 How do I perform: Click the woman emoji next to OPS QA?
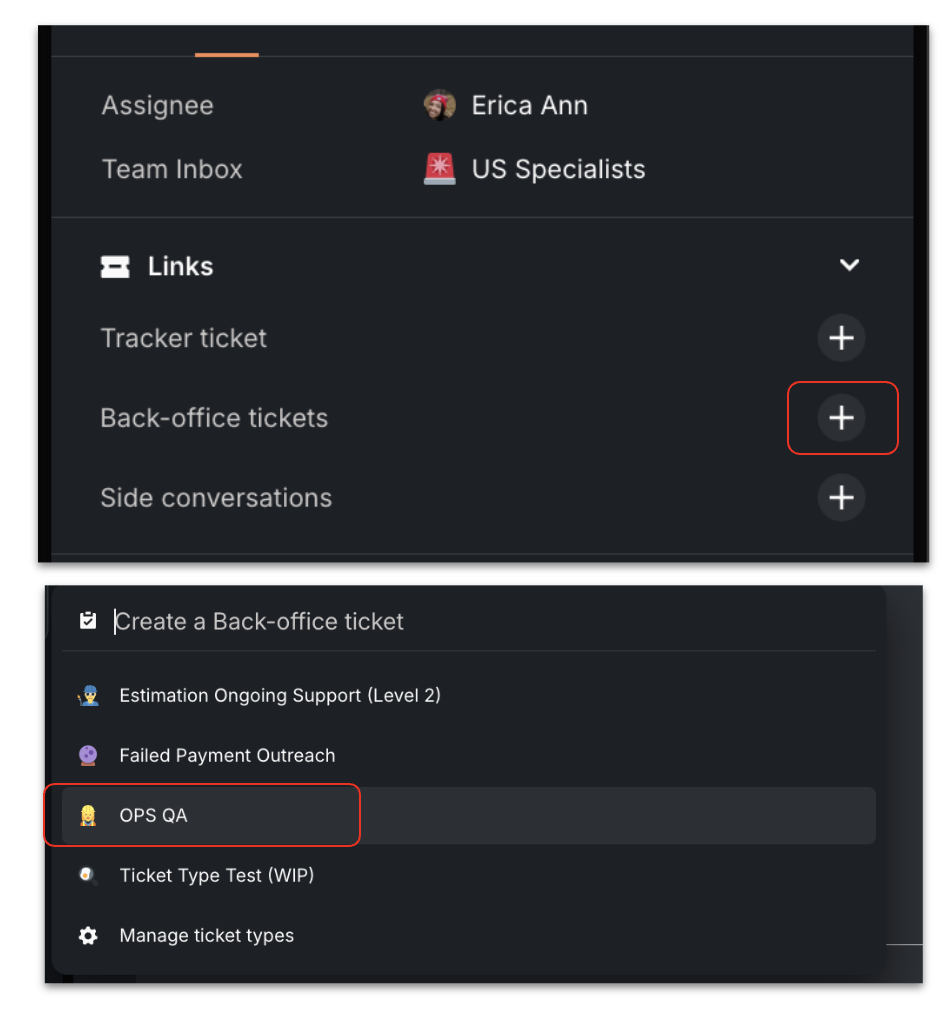88,815
